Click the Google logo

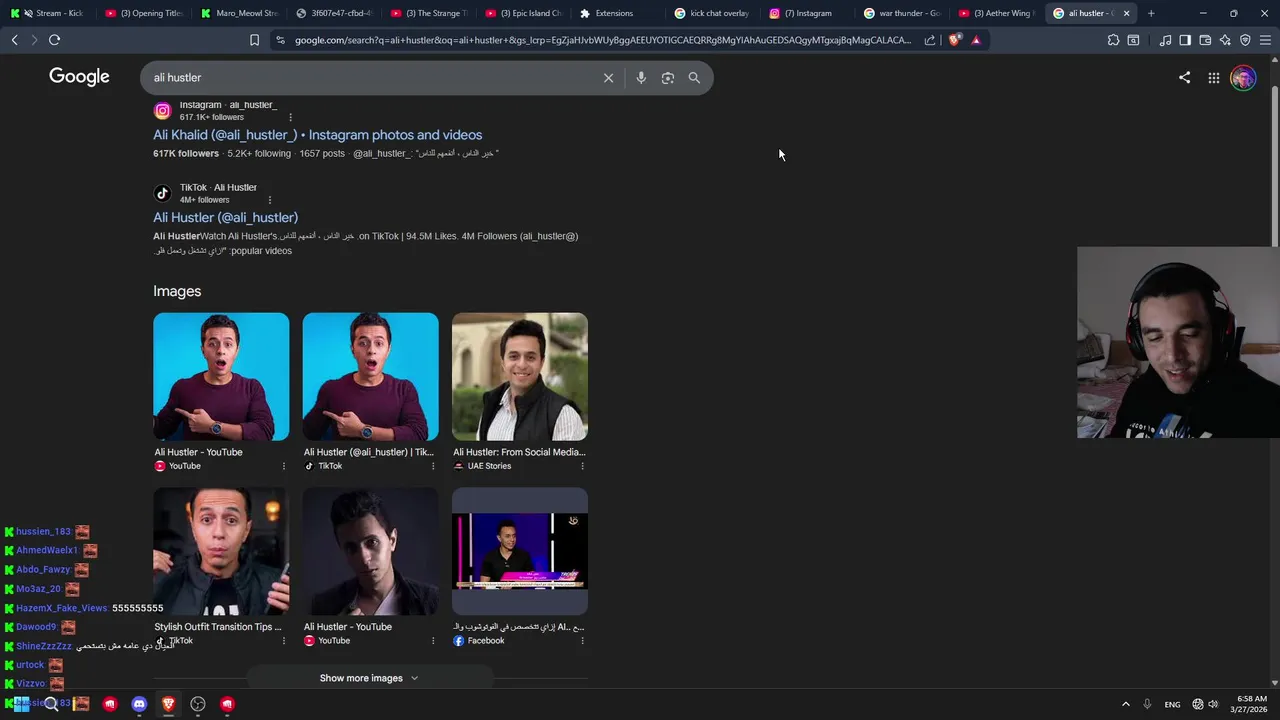79,77
